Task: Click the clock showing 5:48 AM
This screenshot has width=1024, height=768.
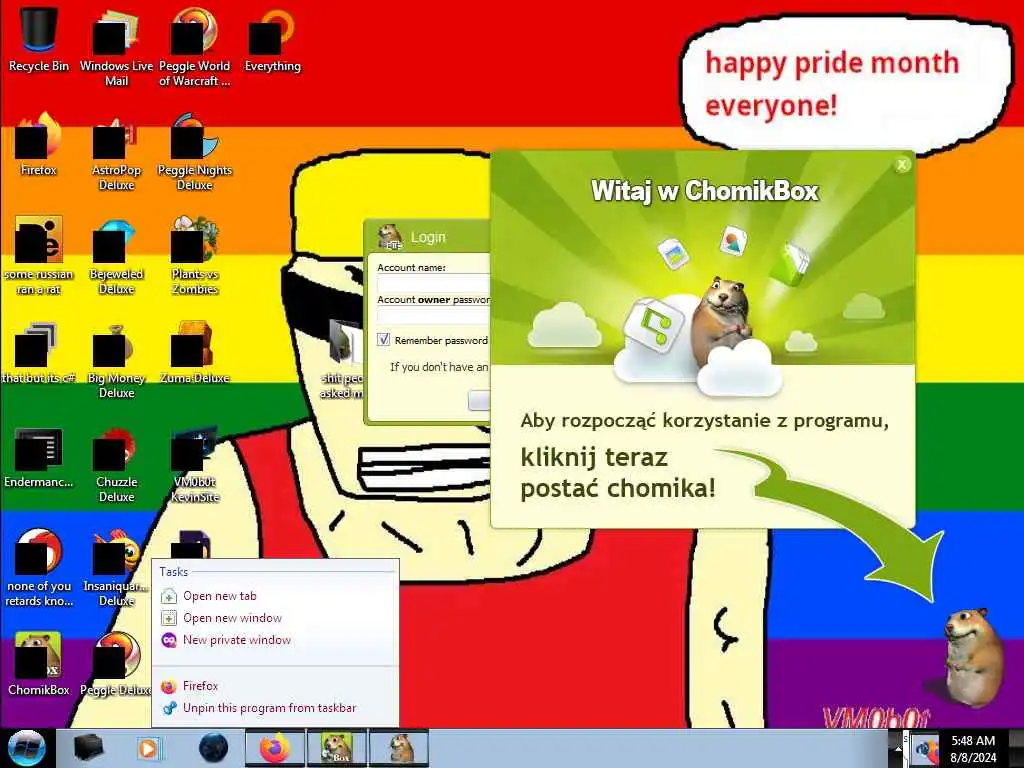Action: [973, 741]
